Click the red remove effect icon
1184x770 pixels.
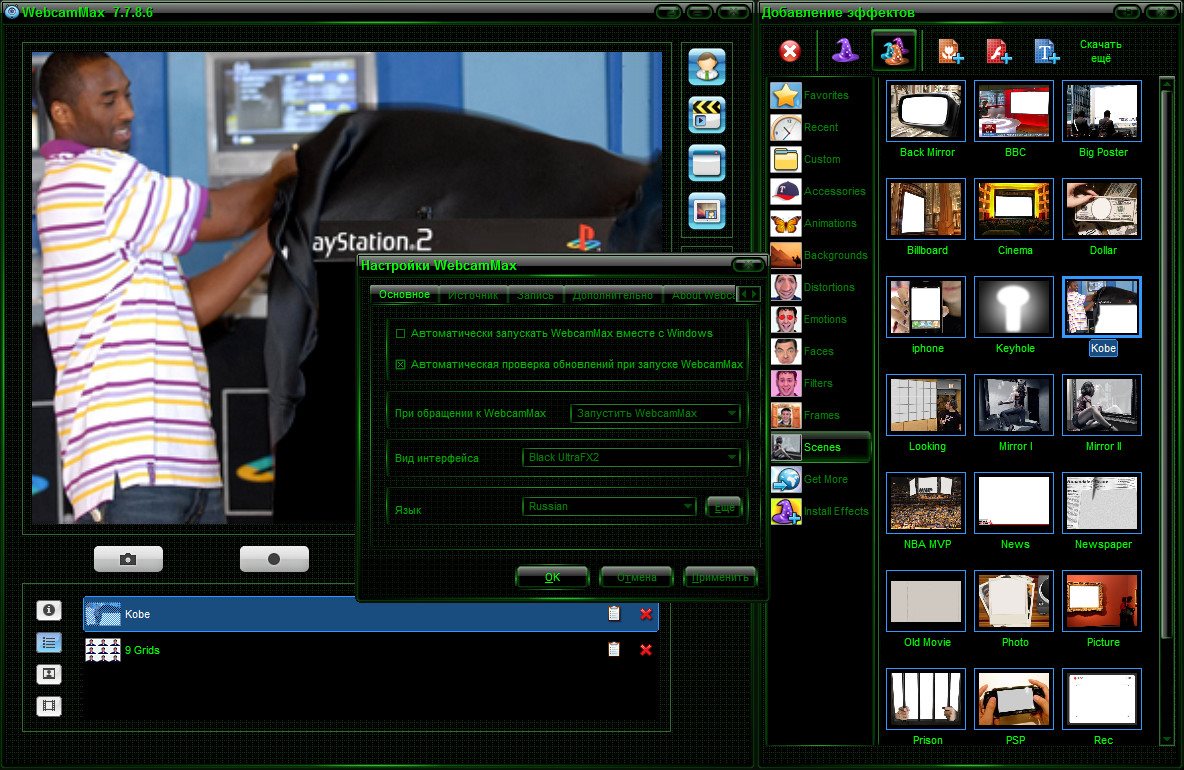click(790, 51)
